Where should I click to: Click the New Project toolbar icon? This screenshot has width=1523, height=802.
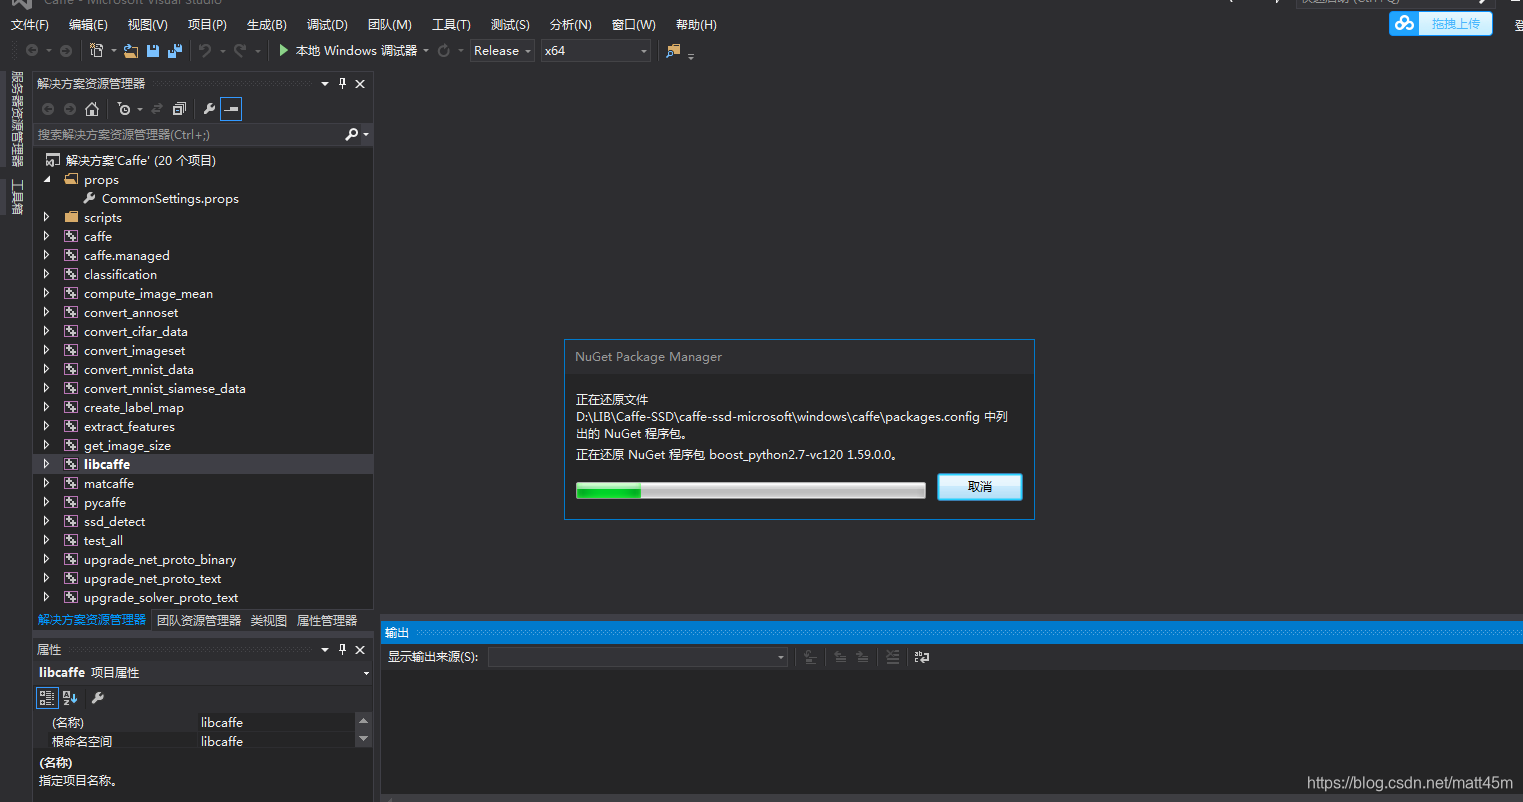pos(96,50)
